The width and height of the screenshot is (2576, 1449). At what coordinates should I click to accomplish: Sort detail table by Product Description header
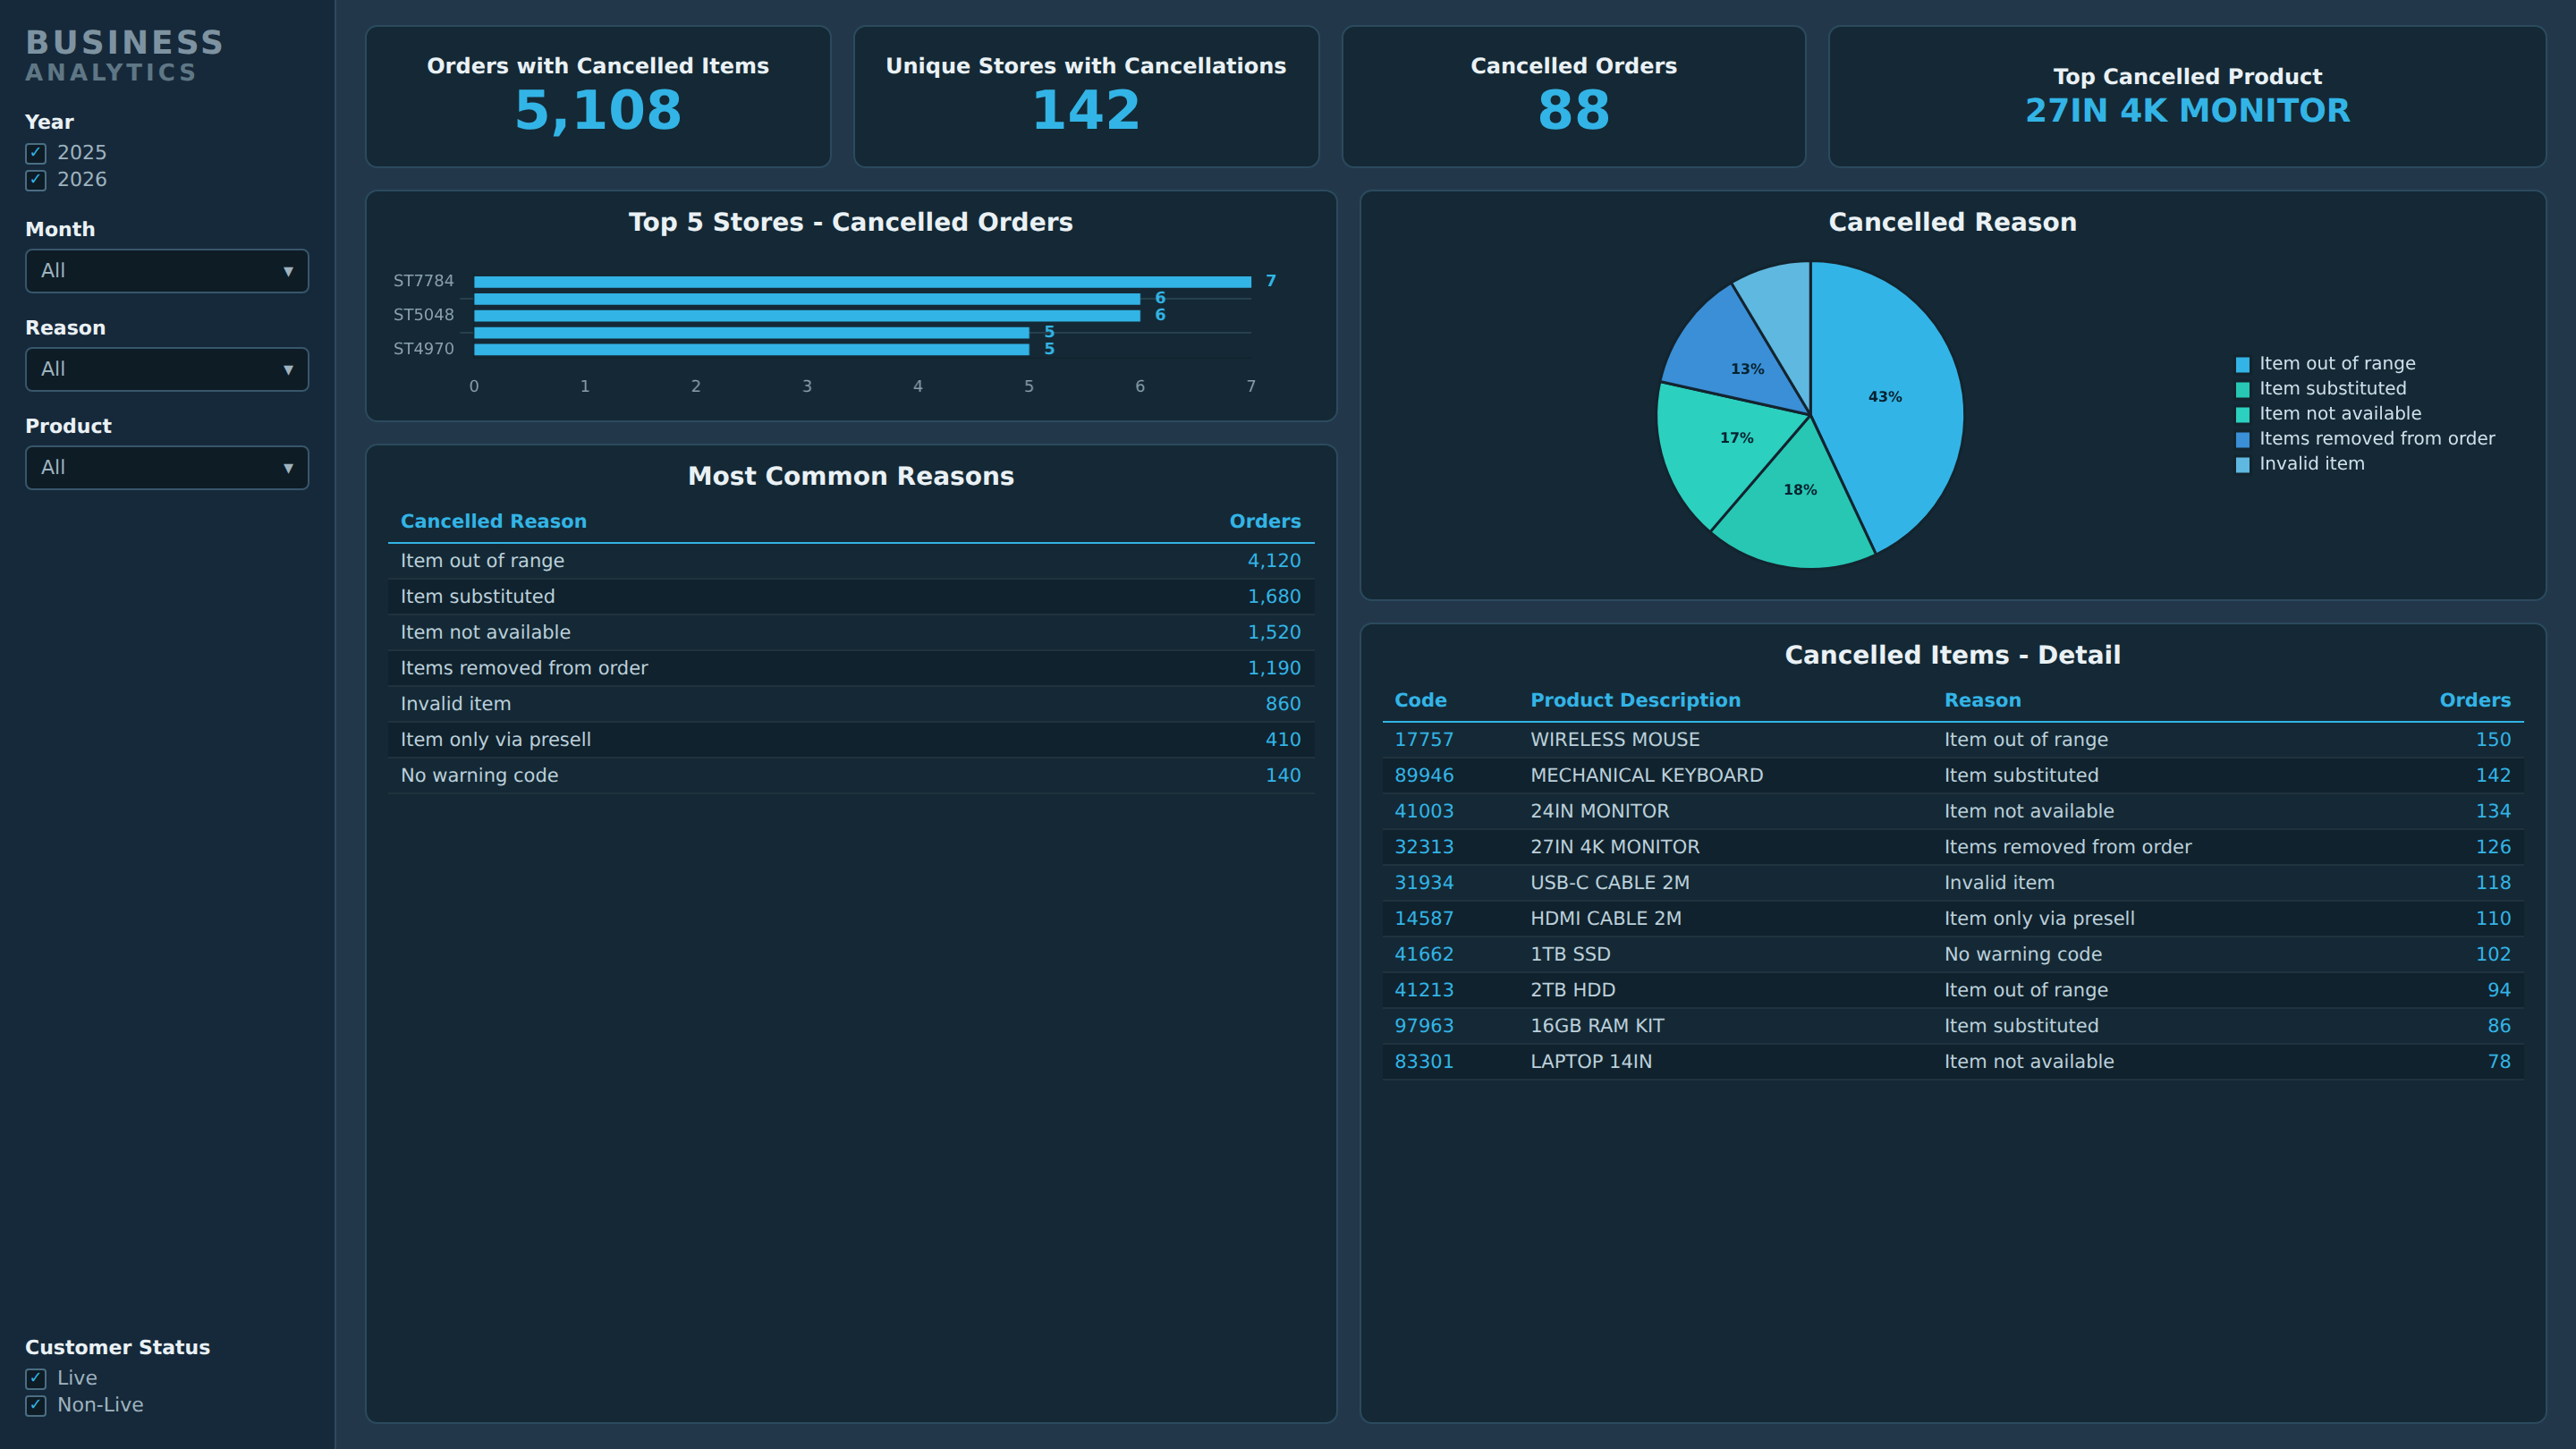pos(1635,700)
